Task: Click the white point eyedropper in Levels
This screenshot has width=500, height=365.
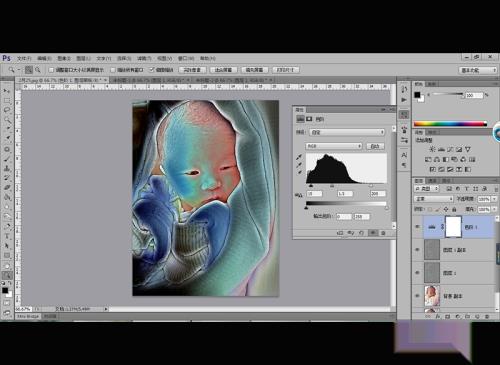Action: click(x=299, y=172)
